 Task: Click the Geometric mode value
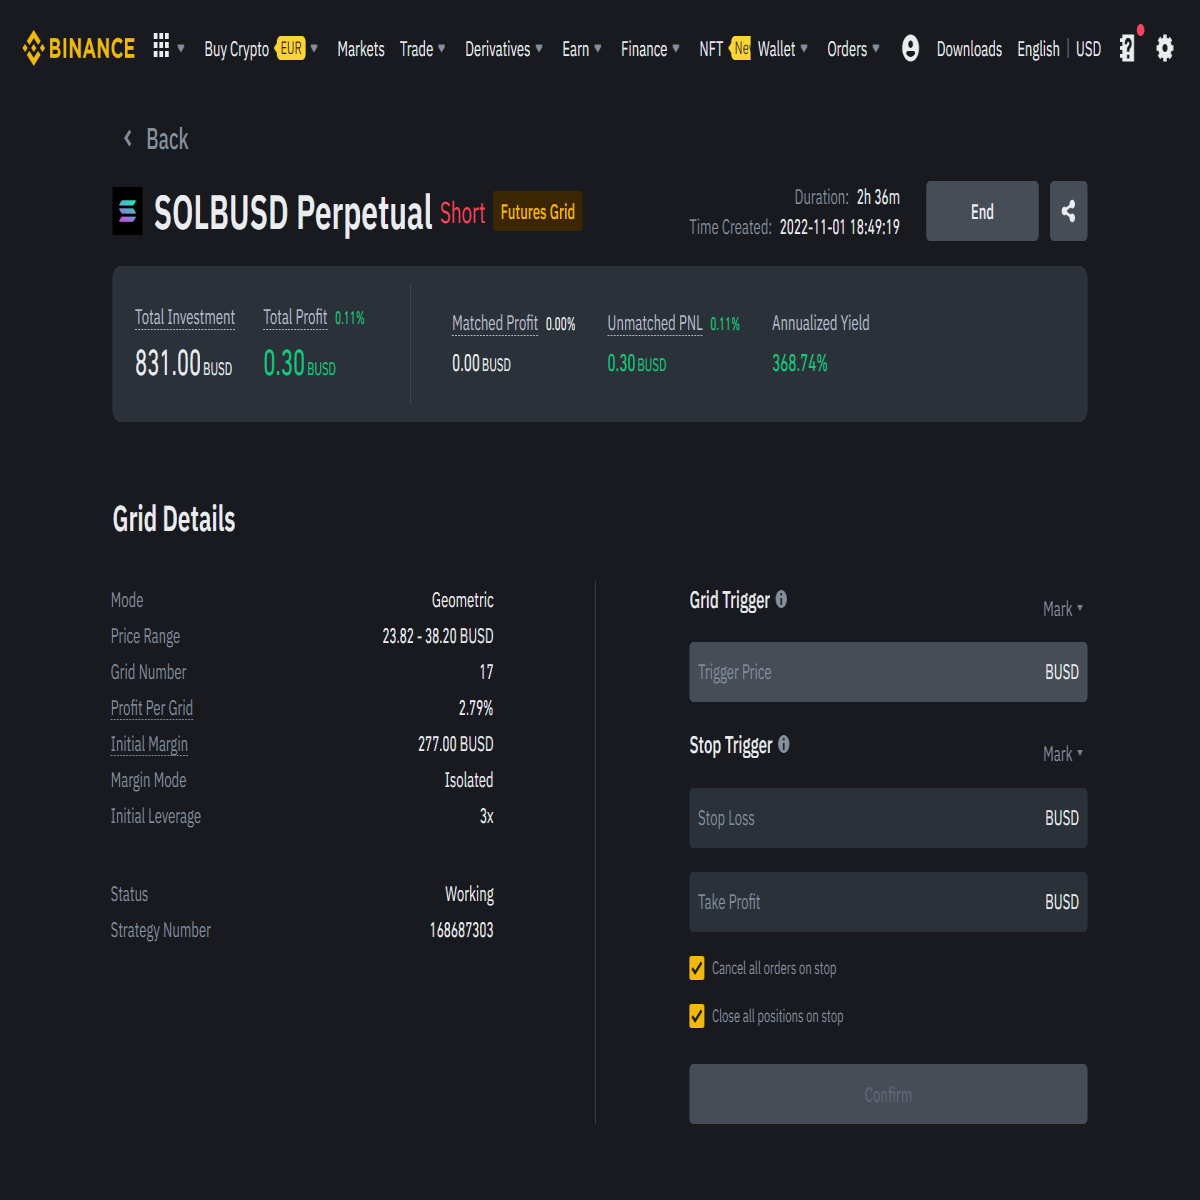(x=463, y=600)
